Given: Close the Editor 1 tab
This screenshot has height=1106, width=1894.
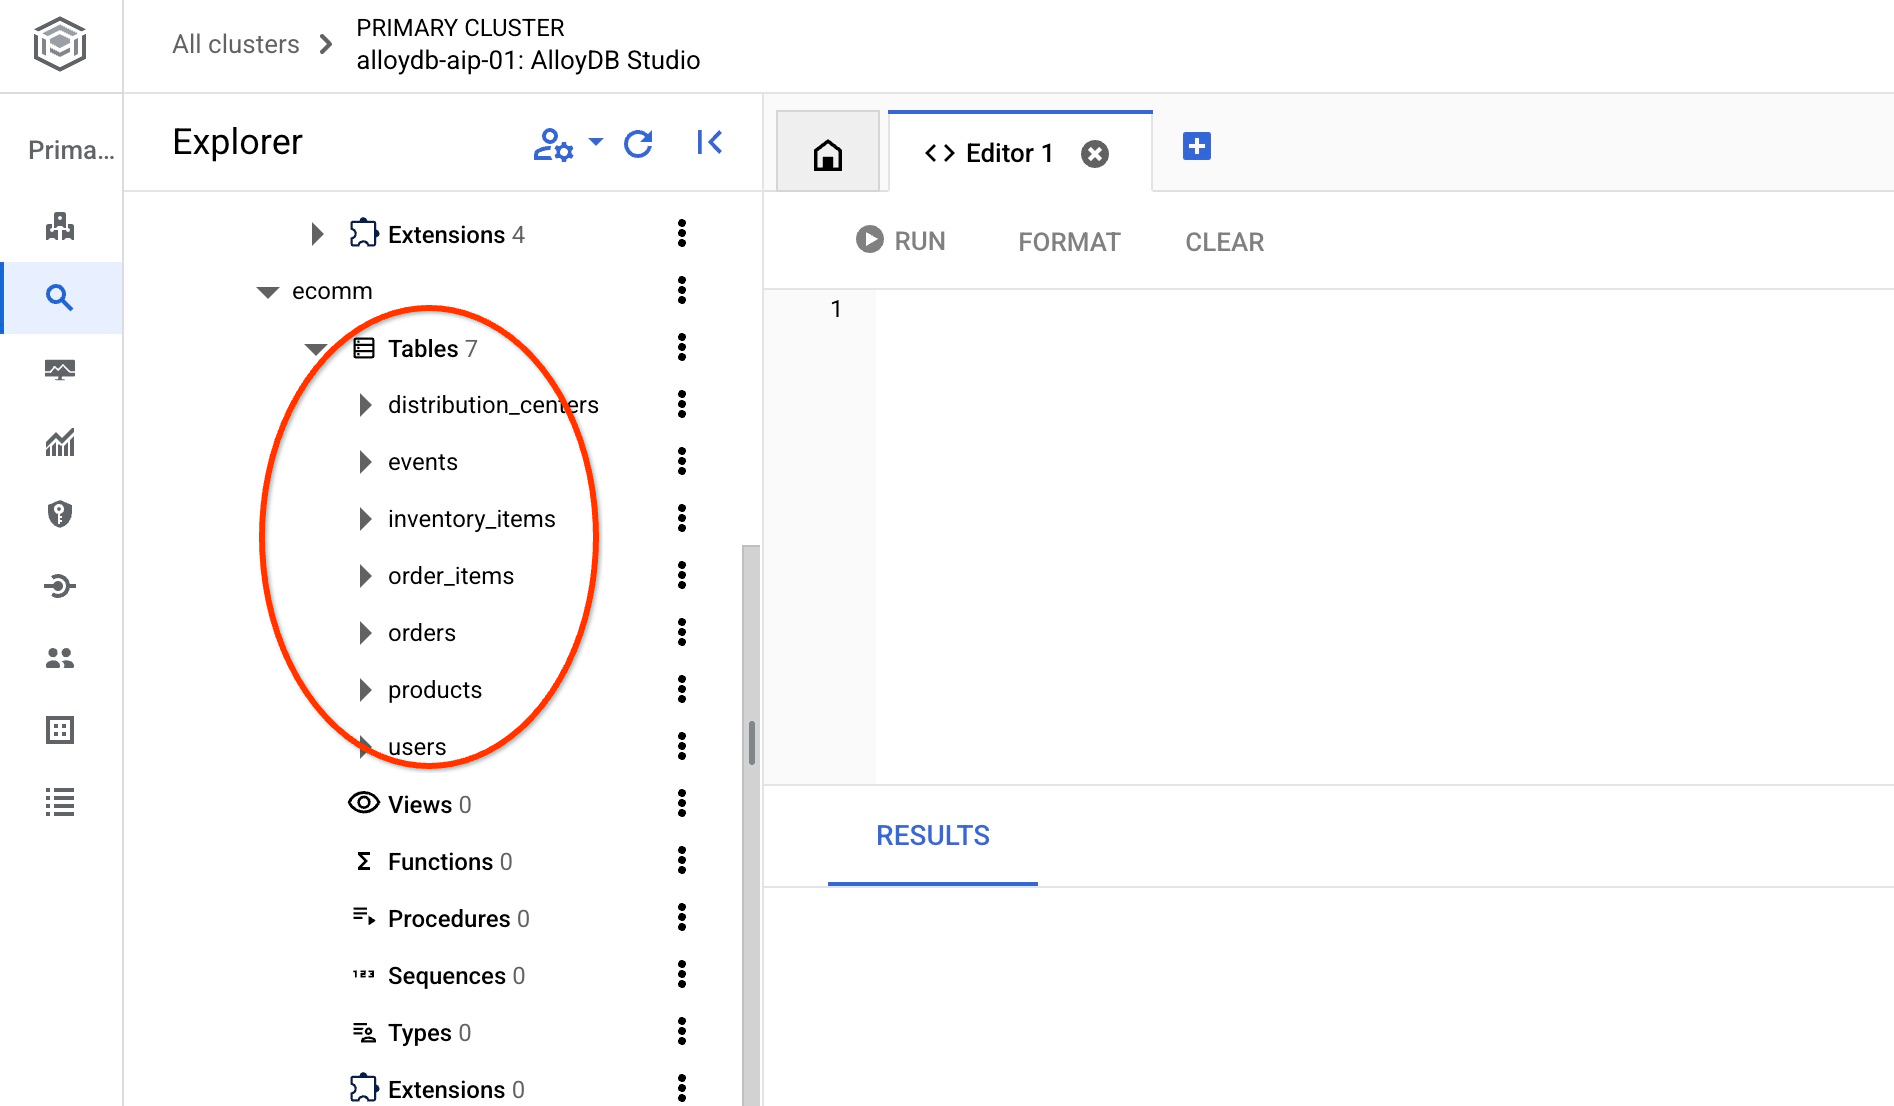Looking at the screenshot, I should coord(1095,154).
